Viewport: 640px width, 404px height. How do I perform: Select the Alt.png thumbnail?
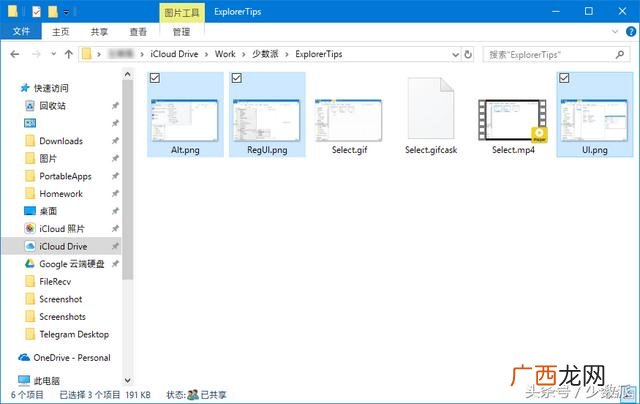185,120
